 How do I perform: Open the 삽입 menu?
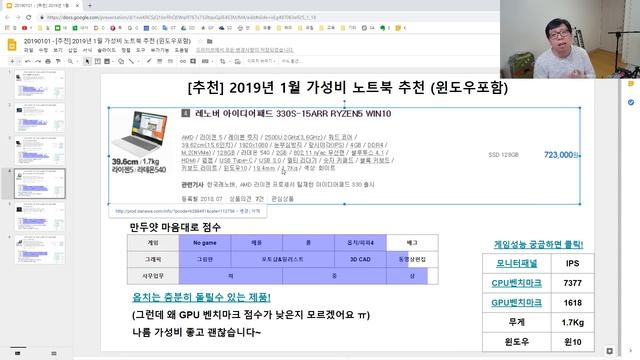tap(73, 50)
